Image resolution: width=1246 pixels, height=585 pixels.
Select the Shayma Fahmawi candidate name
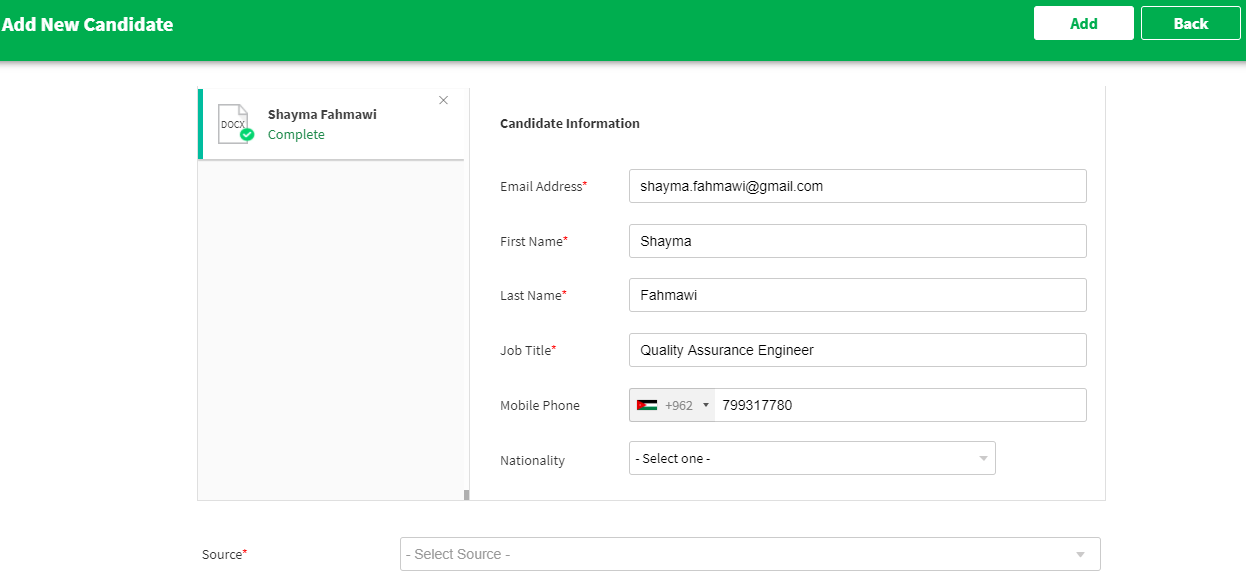(x=322, y=114)
